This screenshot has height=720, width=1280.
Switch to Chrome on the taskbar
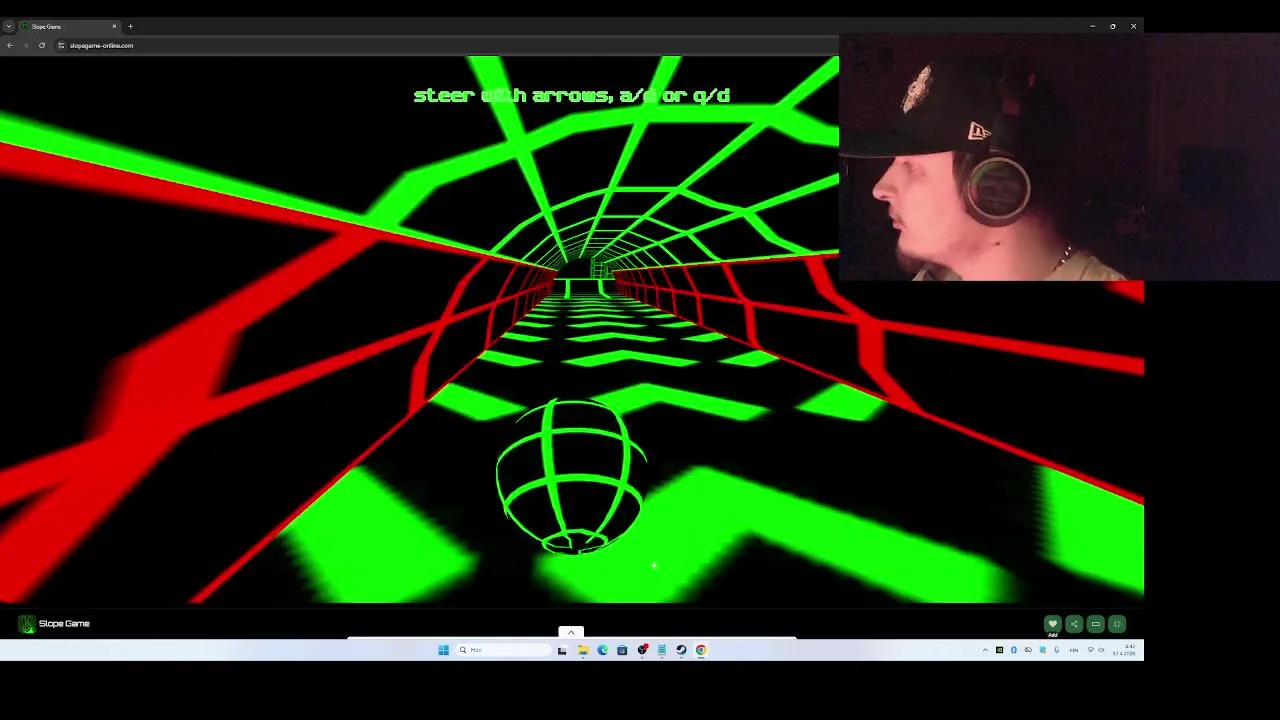pyautogui.click(x=701, y=650)
